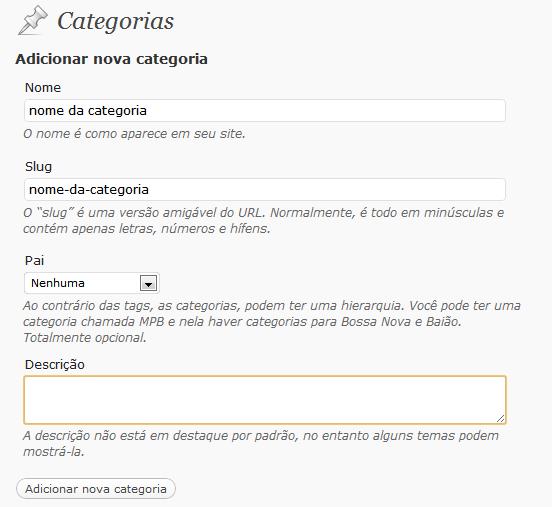Click inside the Descrição text area
This screenshot has height=507, width=552.
pyautogui.click(x=265, y=400)
